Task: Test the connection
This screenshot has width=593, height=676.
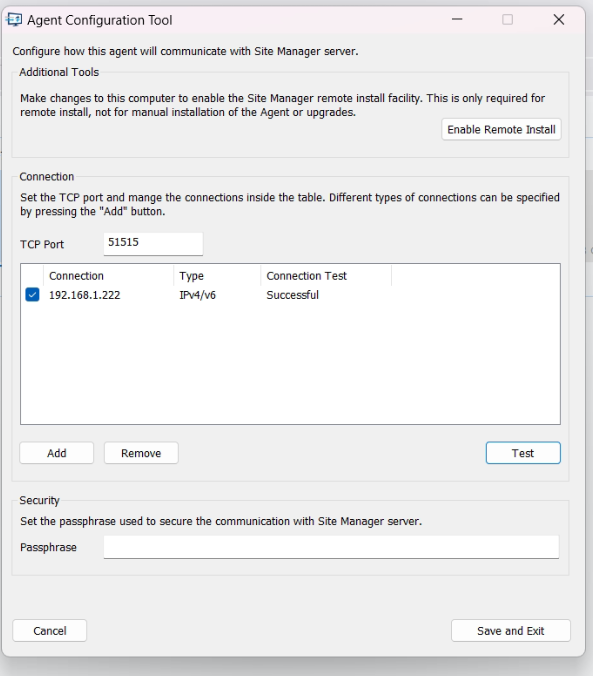Action: [523, 453]
